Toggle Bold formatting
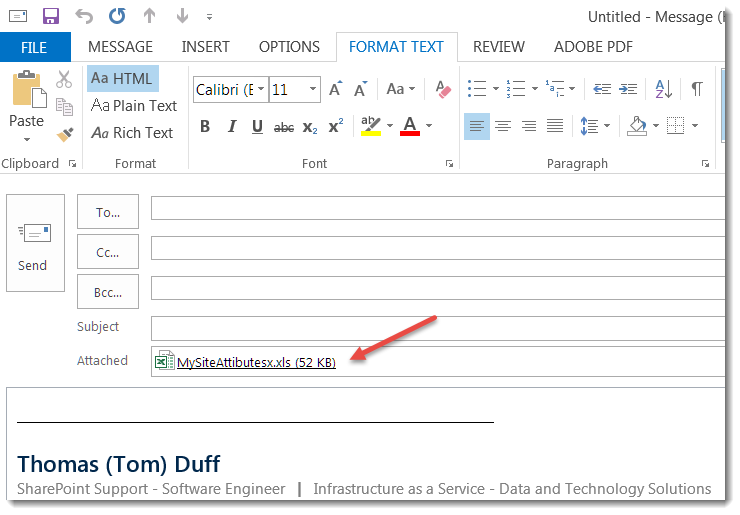This screenshot has width=740, height=515. point(205,126)
